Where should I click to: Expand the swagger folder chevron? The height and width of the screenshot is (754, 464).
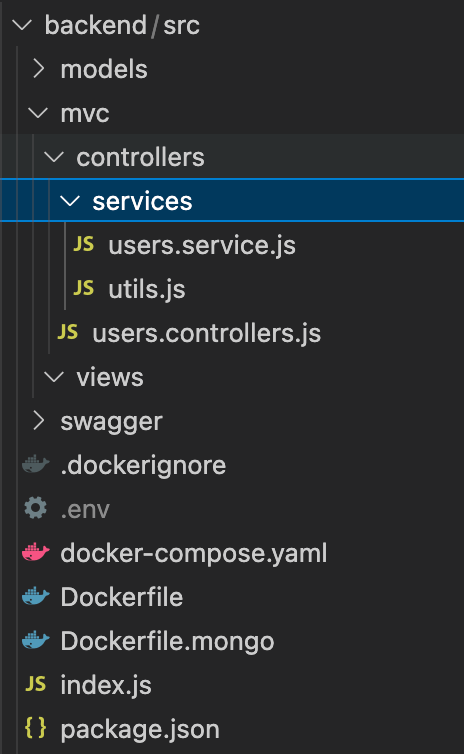click(x=38, y=421)
